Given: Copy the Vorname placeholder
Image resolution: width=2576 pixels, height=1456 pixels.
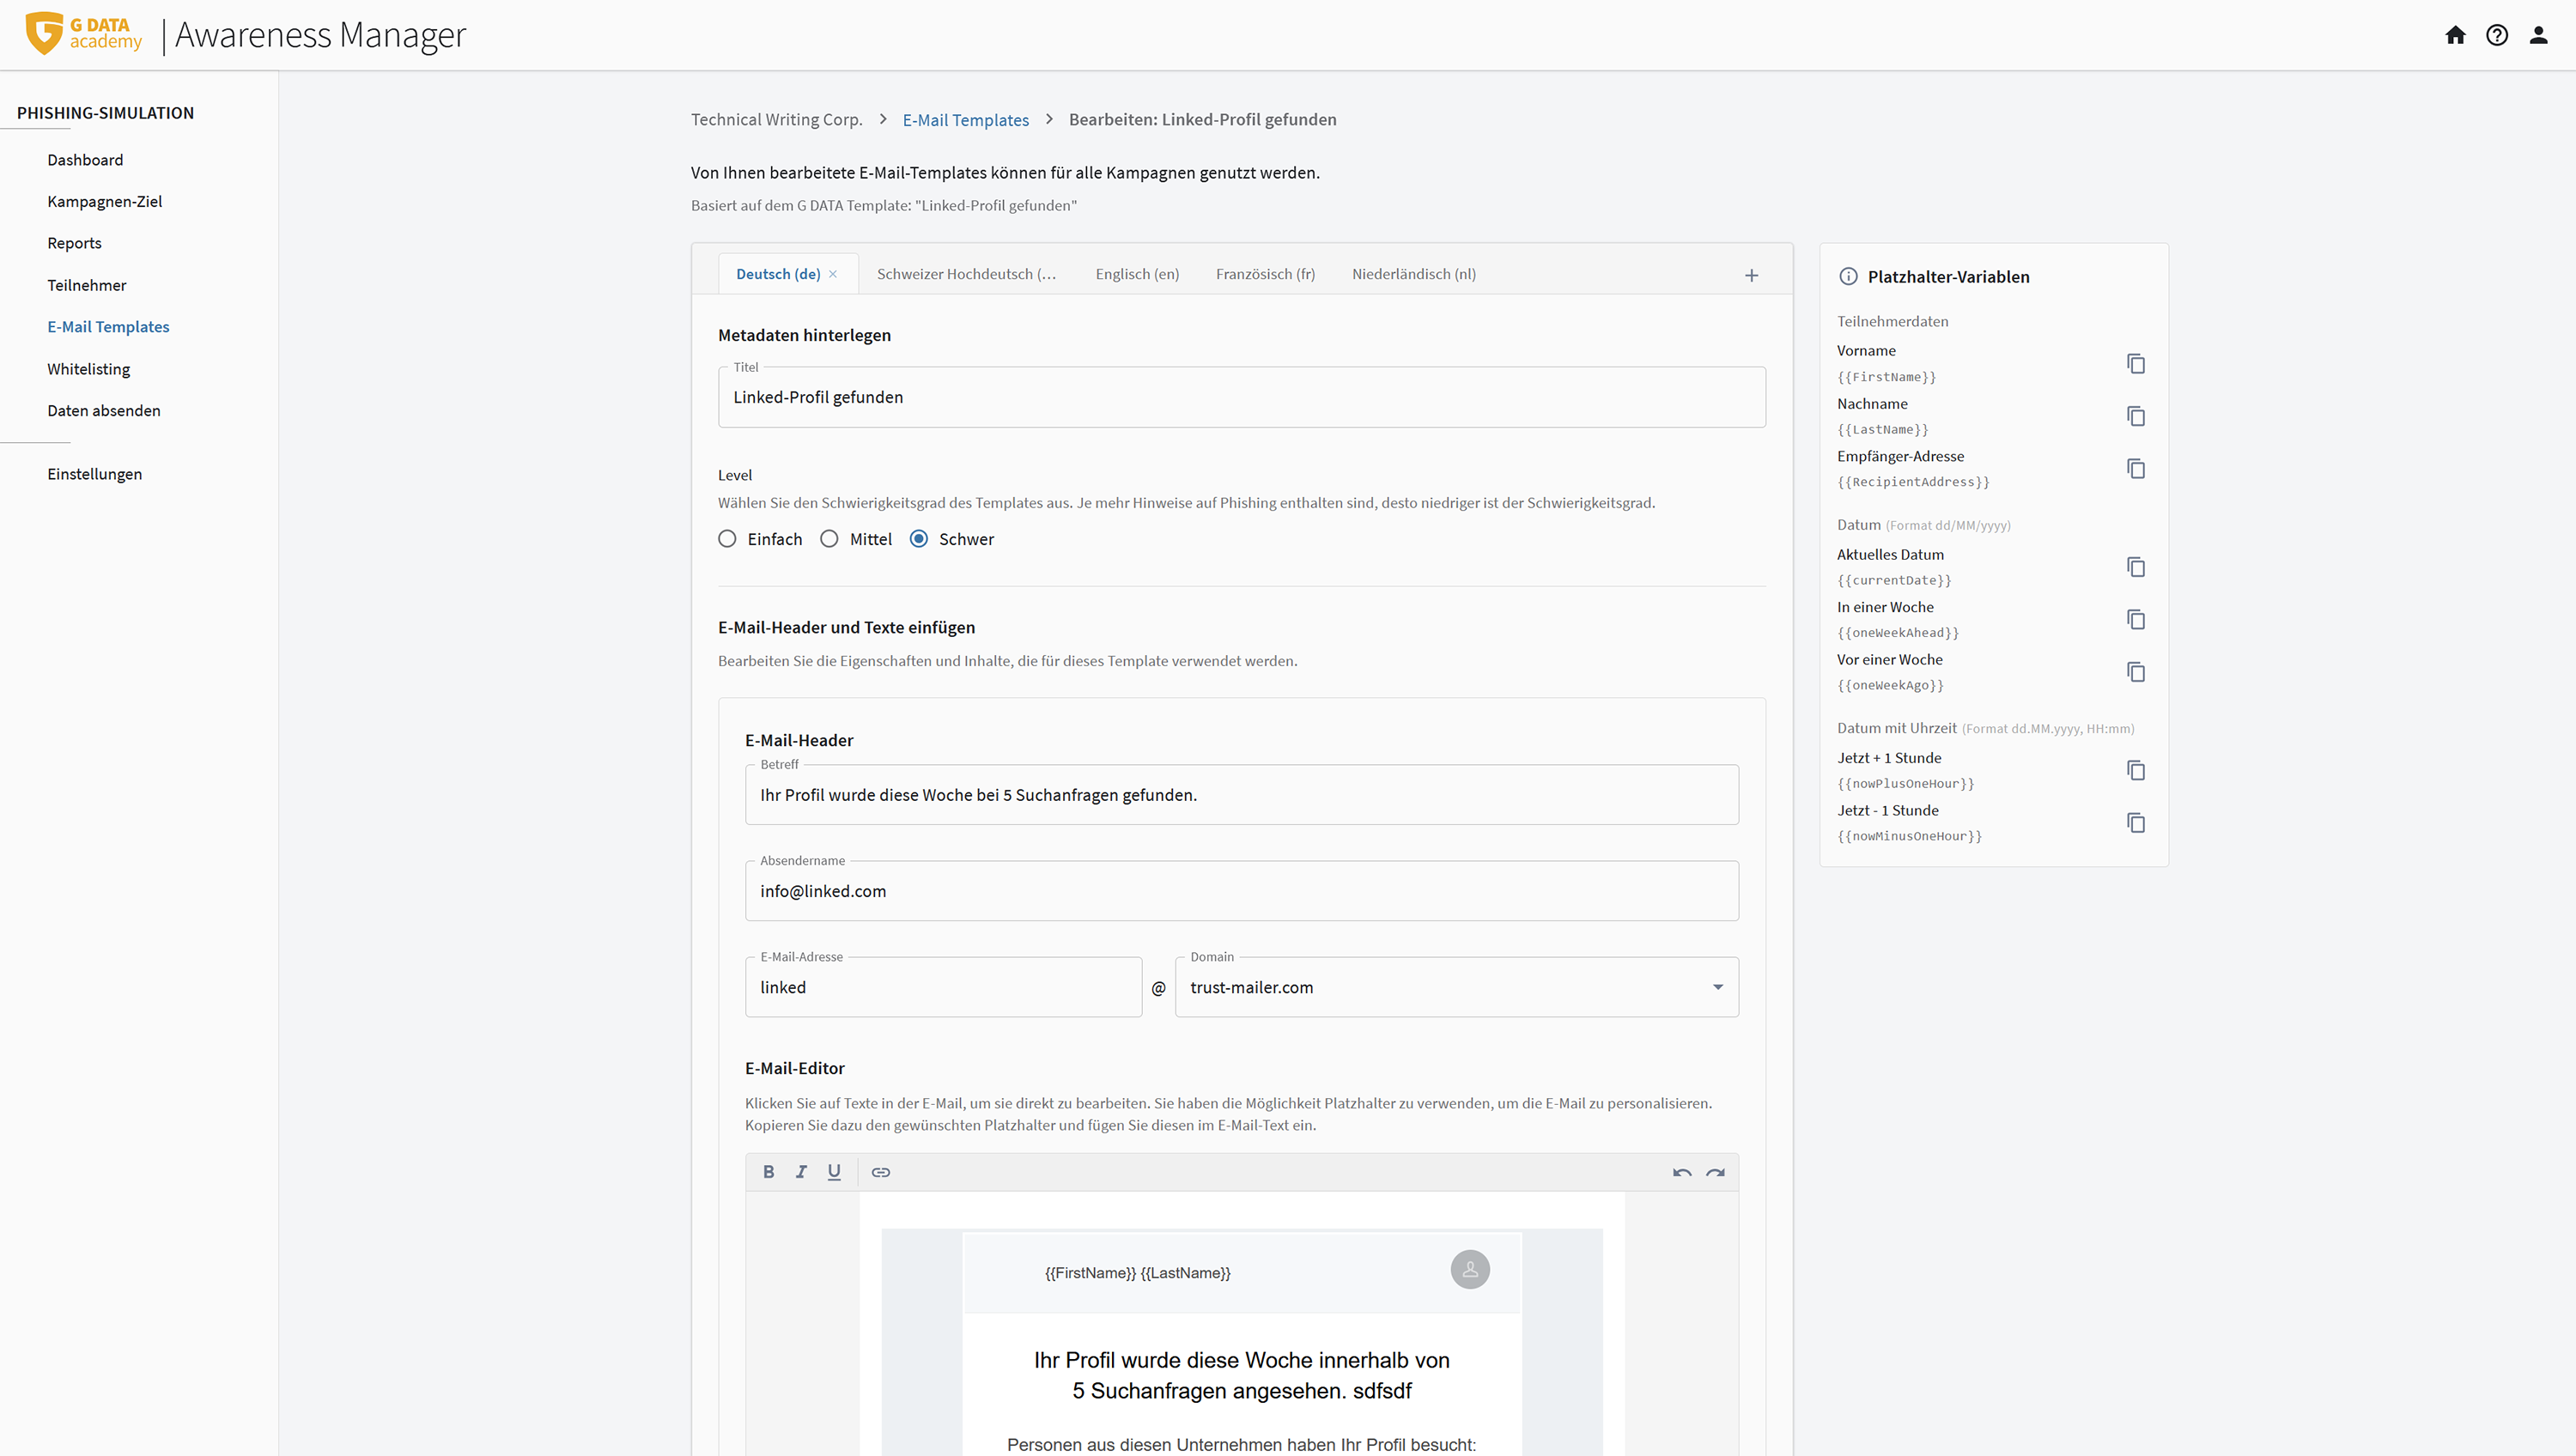Looking at the screenshot, I should (x=2136, y=363).
